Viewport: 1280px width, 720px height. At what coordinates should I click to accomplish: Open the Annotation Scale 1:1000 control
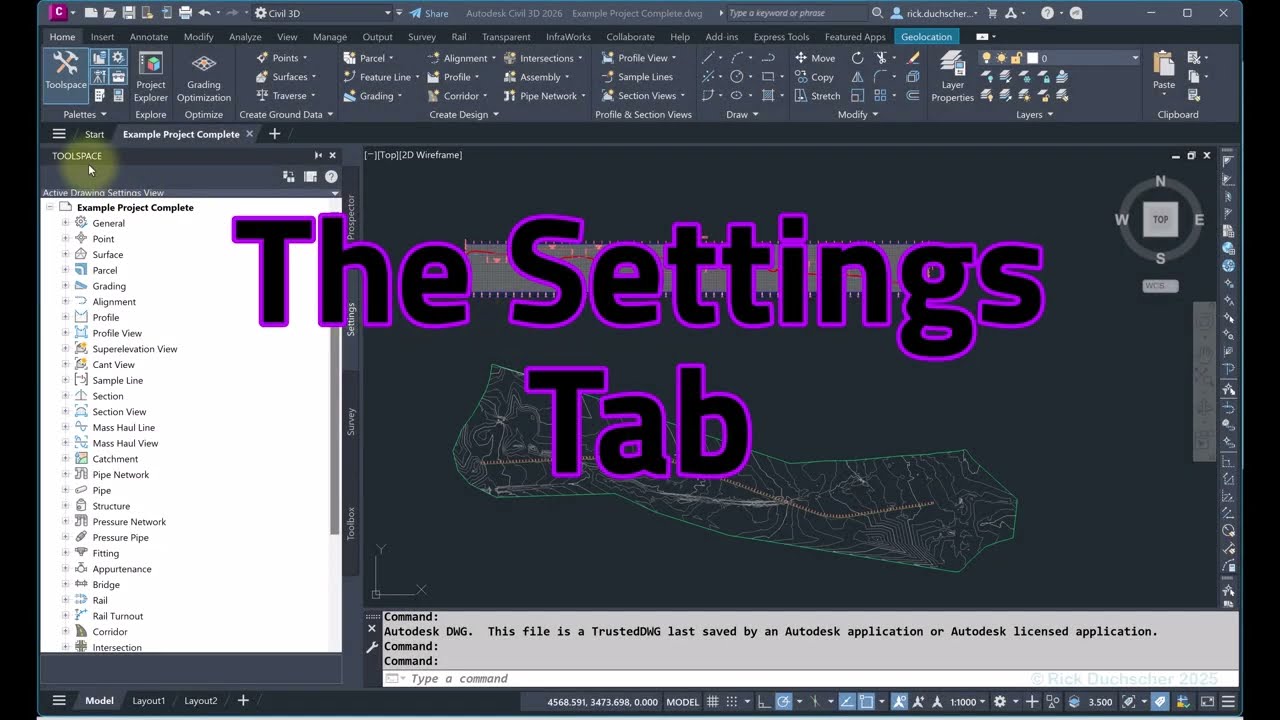(968, 701)
